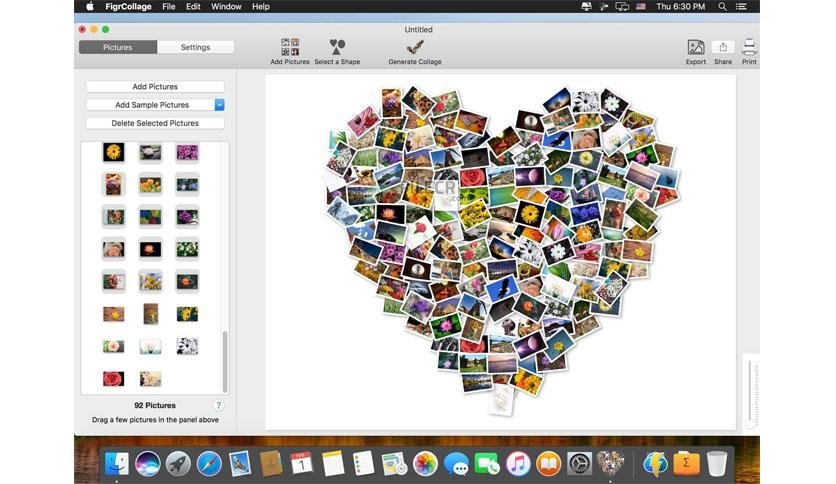Click the Delete Selected Pictures button

(155, 123)
